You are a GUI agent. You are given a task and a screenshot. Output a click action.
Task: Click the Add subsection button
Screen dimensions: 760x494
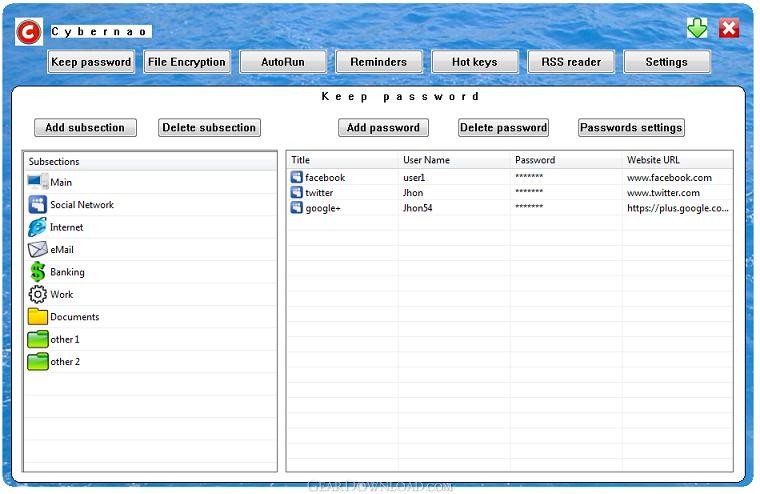(x=85, y=127)
